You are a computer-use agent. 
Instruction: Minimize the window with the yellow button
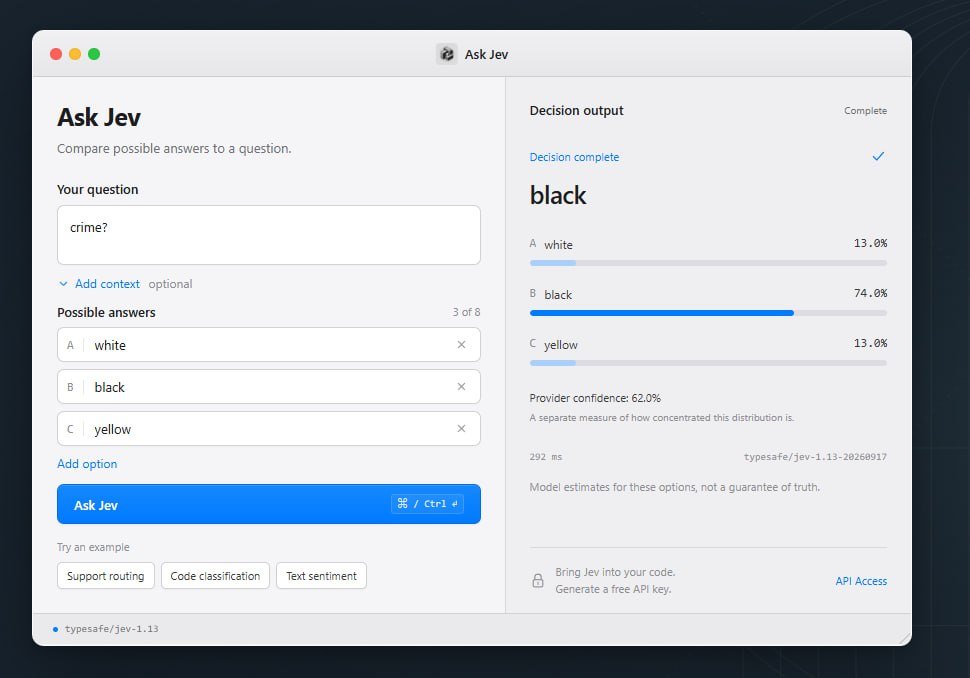click(75, 54)
